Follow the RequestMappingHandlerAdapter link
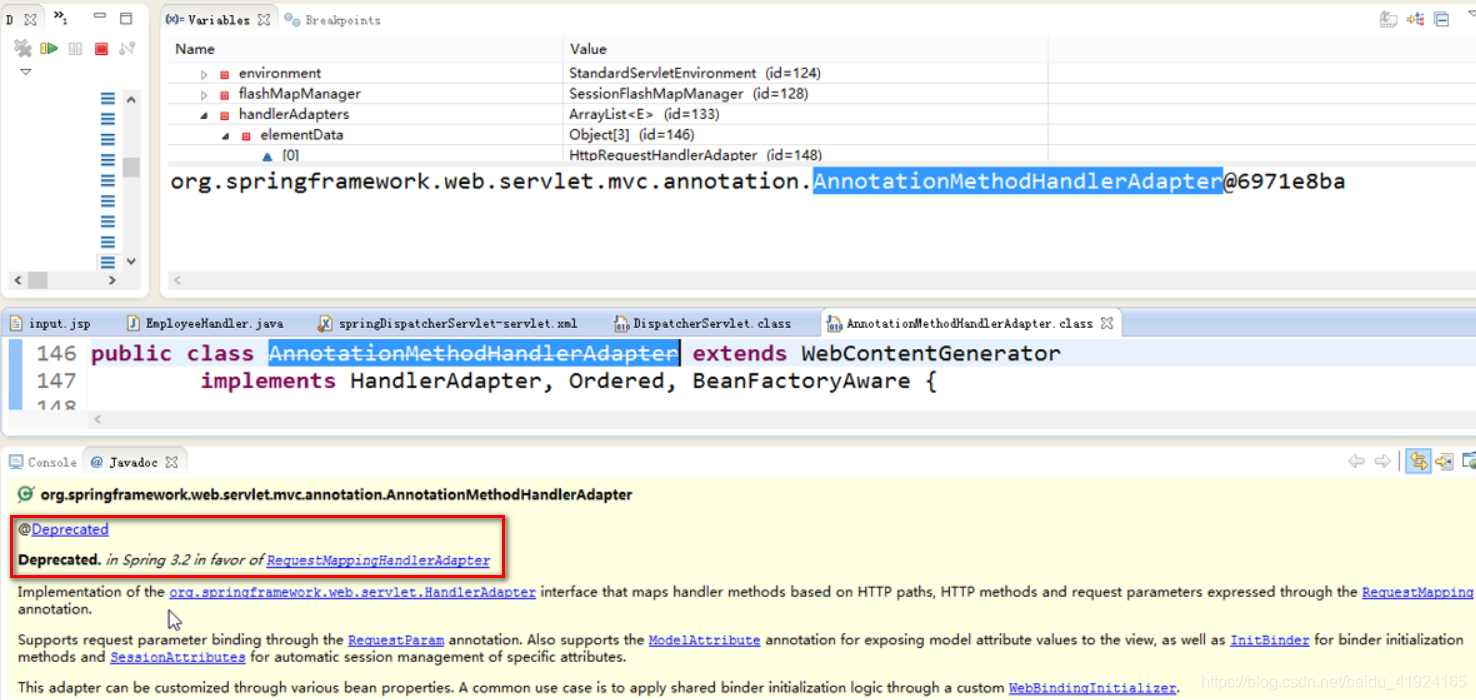1476x700 pixels. pyautogui.click(x=378, y=561)
